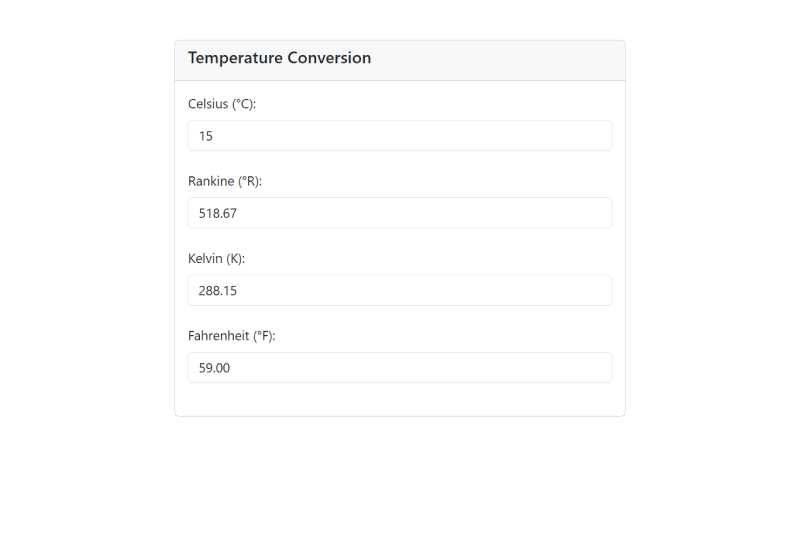Screen dimensions: 800x550
Task: Click the empty right side of Rankine field
Action: click(x=540, y=213)
